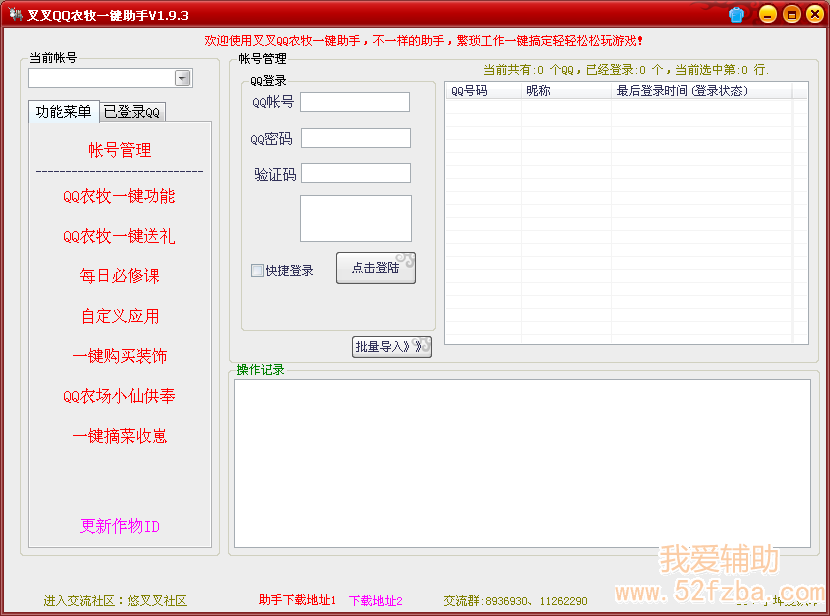Click the 助手下载地址1 link
Screen dimensions: 830x616
pos(297,600)
